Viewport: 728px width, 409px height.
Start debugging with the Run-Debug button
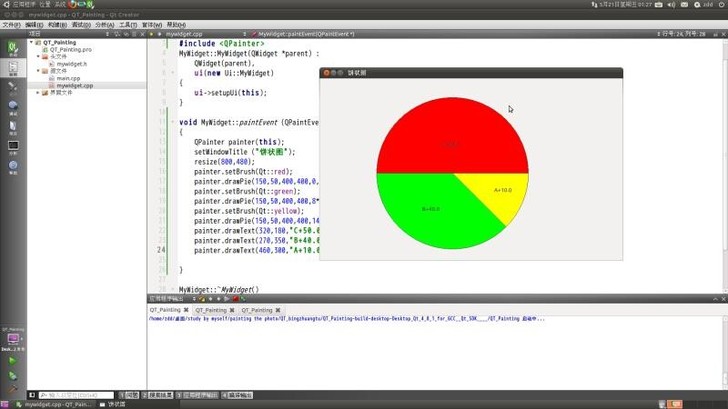(13, 376)
